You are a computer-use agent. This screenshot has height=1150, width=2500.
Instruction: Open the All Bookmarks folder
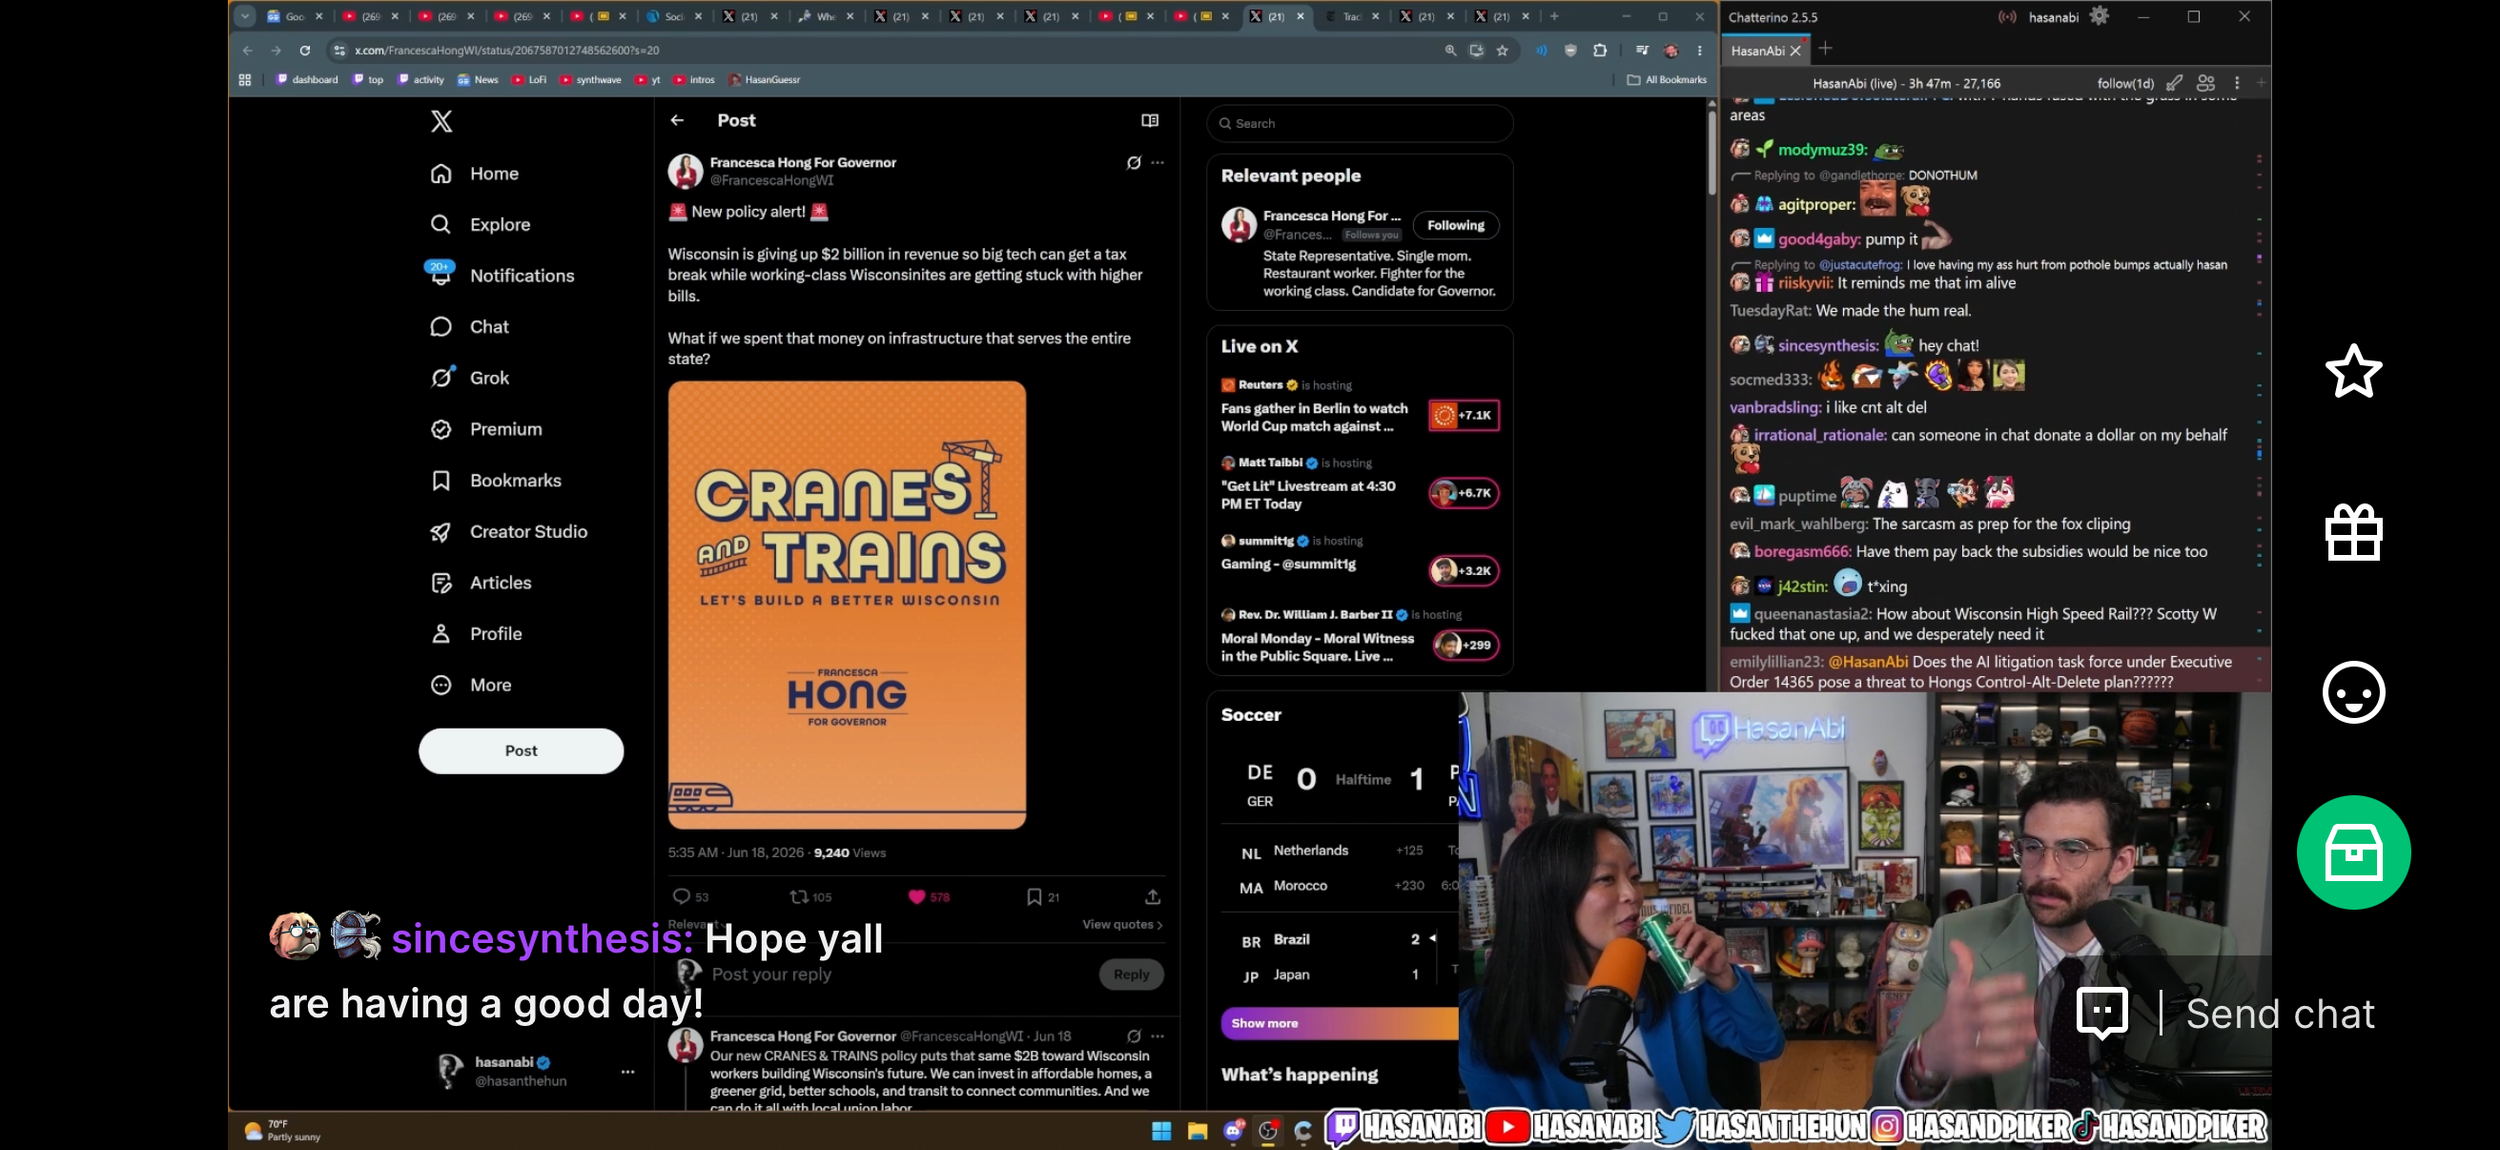point(1666,80)
